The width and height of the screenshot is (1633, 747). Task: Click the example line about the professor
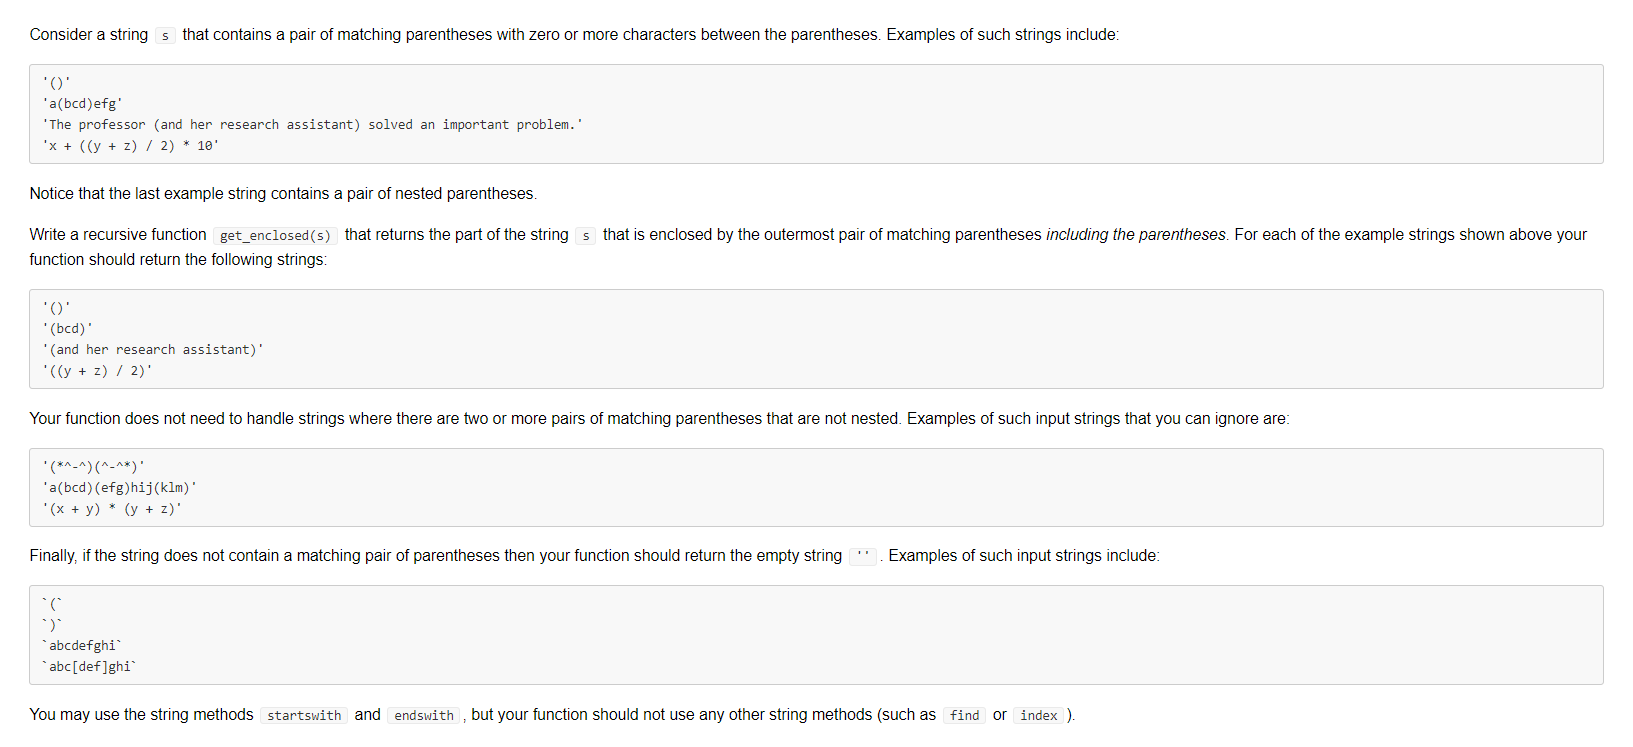(313, 124)
